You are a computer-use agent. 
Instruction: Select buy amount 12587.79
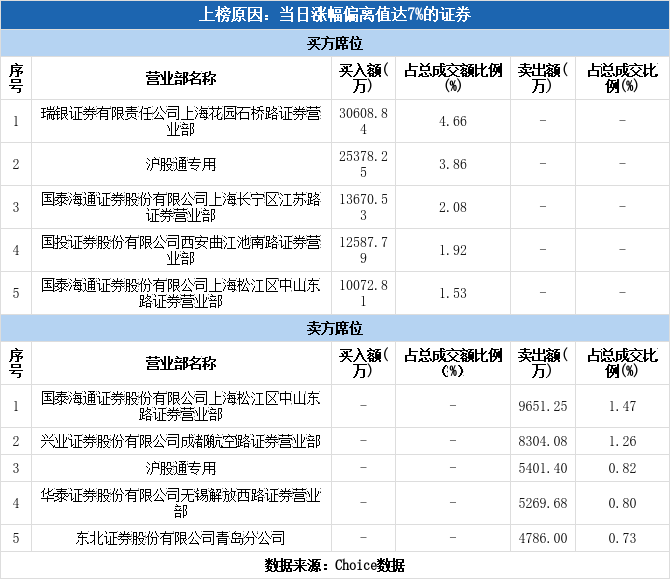(363, 250)
